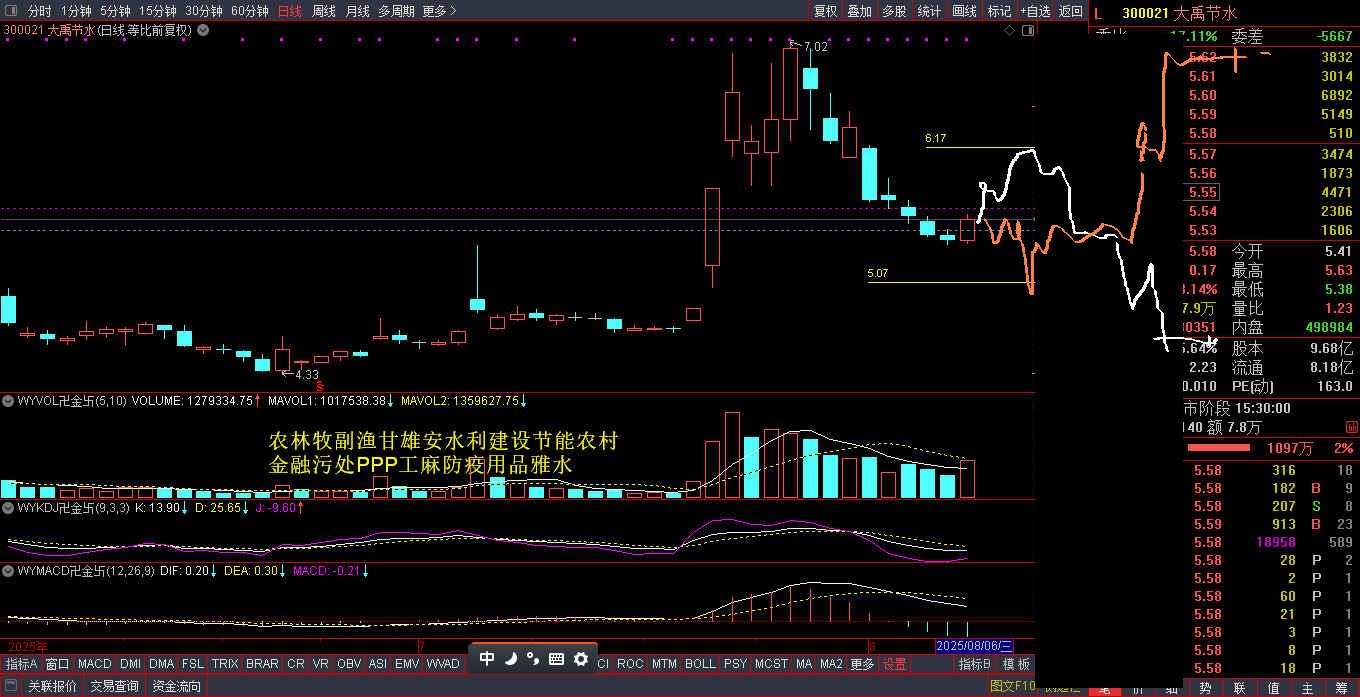Select the 1分钟 period tab

click(75, 11)
